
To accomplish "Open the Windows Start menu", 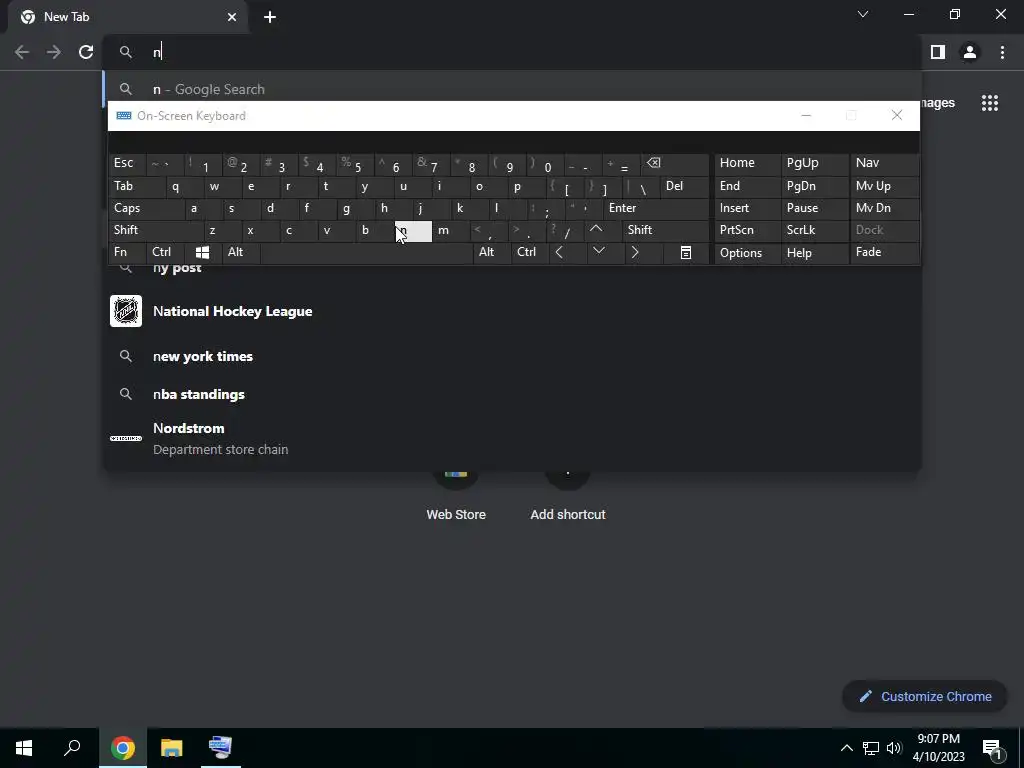I will coord(24,748).
